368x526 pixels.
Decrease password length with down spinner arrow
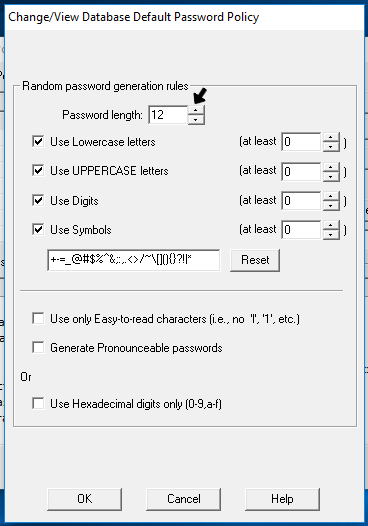click(x=196, y=119)
